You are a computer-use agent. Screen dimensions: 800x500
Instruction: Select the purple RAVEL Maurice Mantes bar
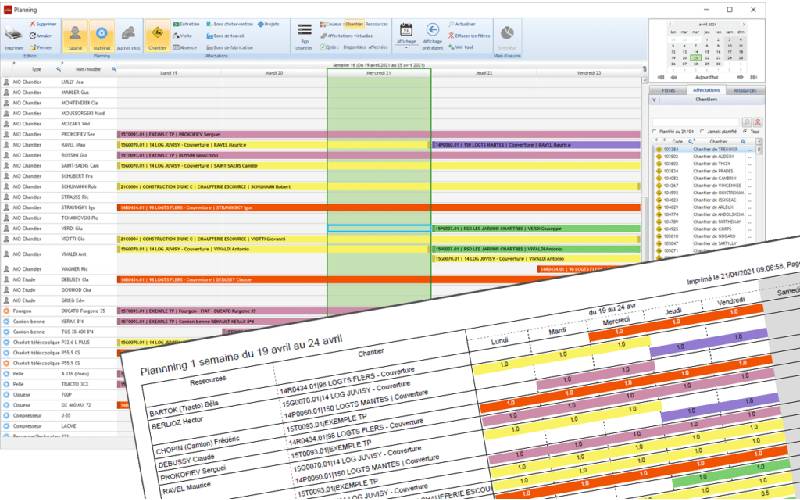point(536,145)
